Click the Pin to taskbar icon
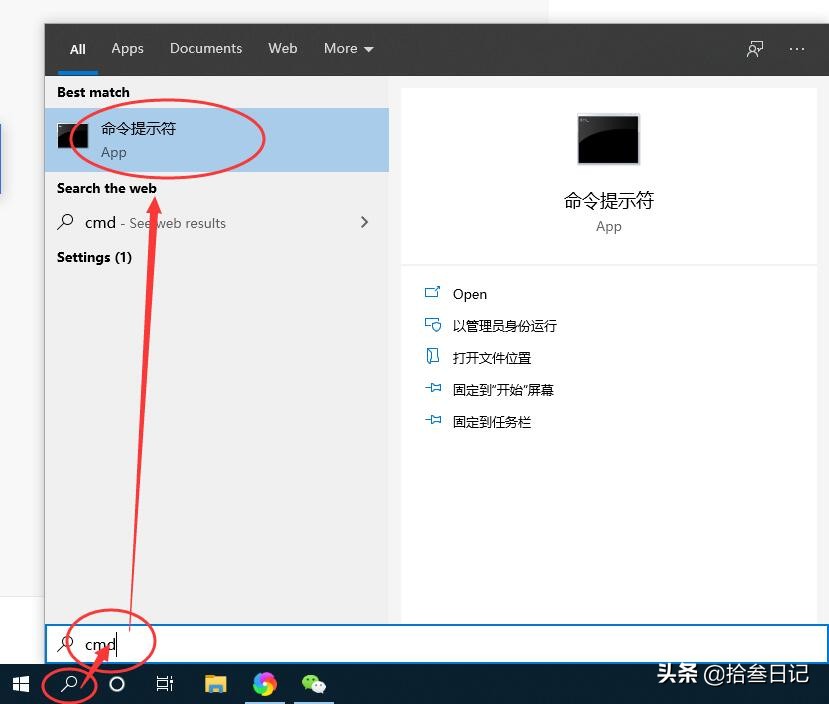The image size is (829, 704). [x=434, y=421]
